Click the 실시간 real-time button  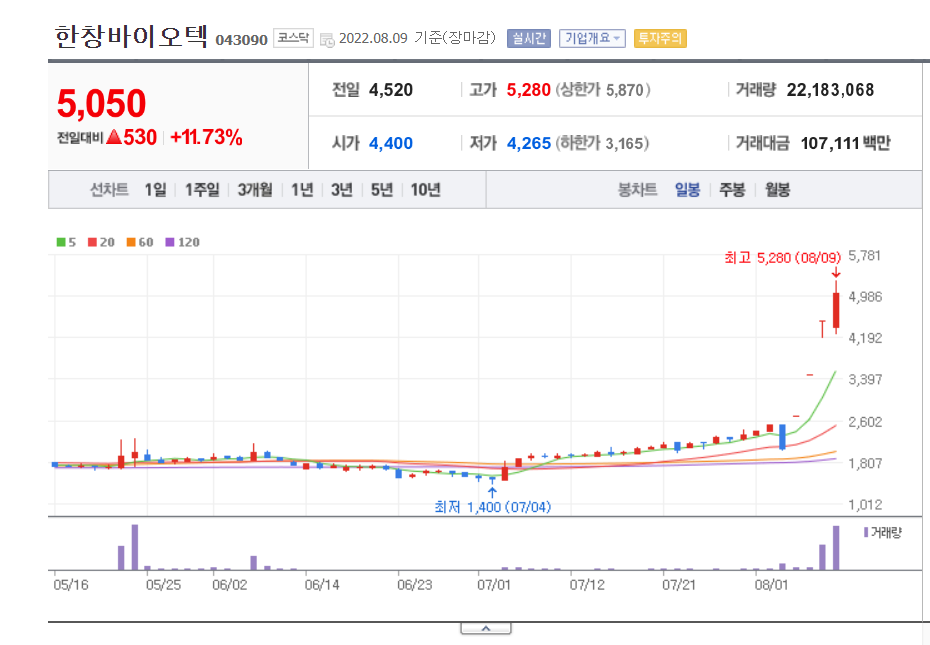tap(528, 39)
